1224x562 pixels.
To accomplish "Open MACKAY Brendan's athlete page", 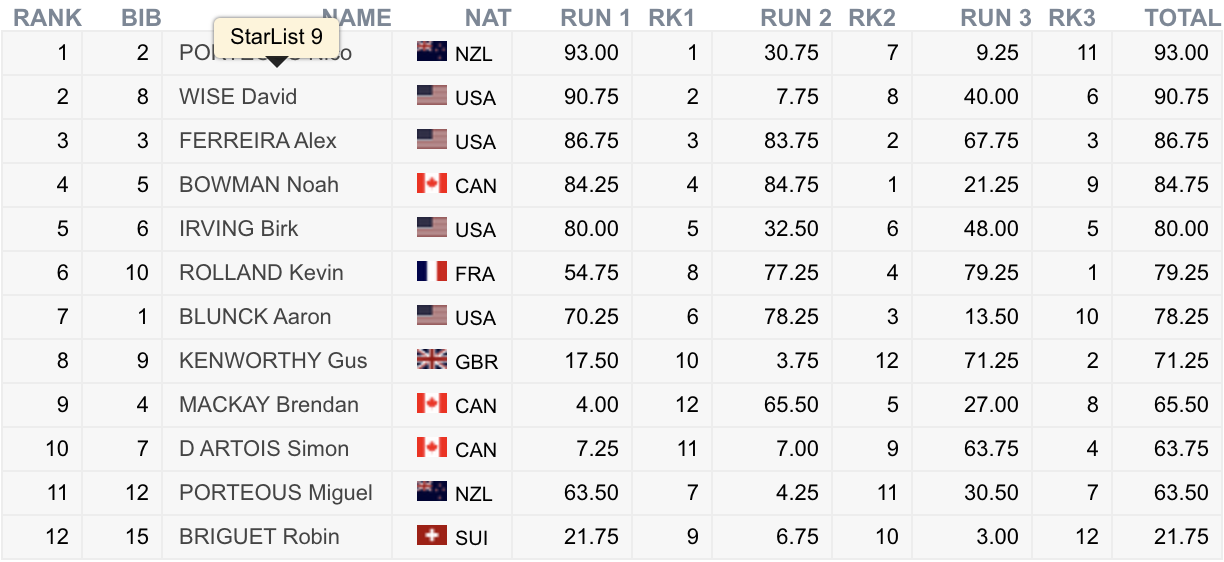I will coord(269,404).
